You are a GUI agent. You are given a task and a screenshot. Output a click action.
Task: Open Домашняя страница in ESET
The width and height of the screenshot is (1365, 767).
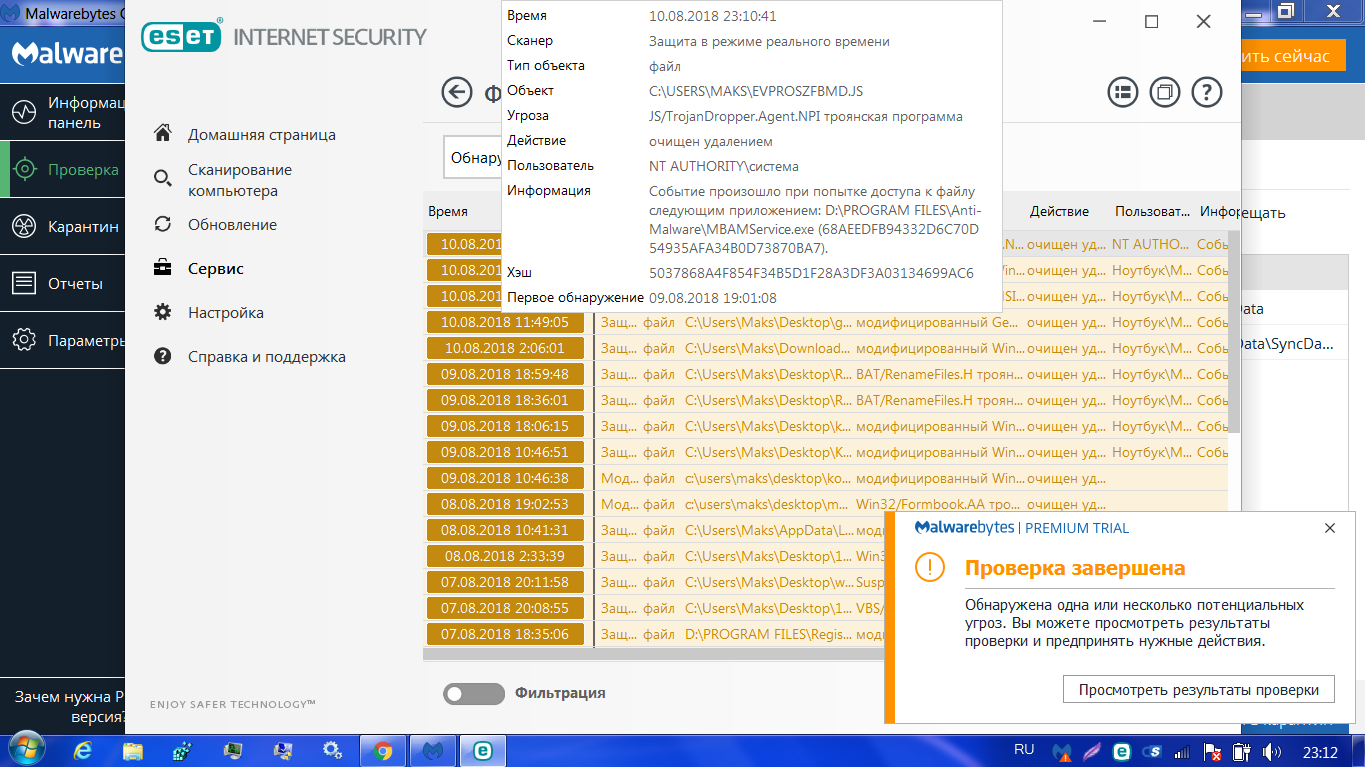(x=262, y=135)
